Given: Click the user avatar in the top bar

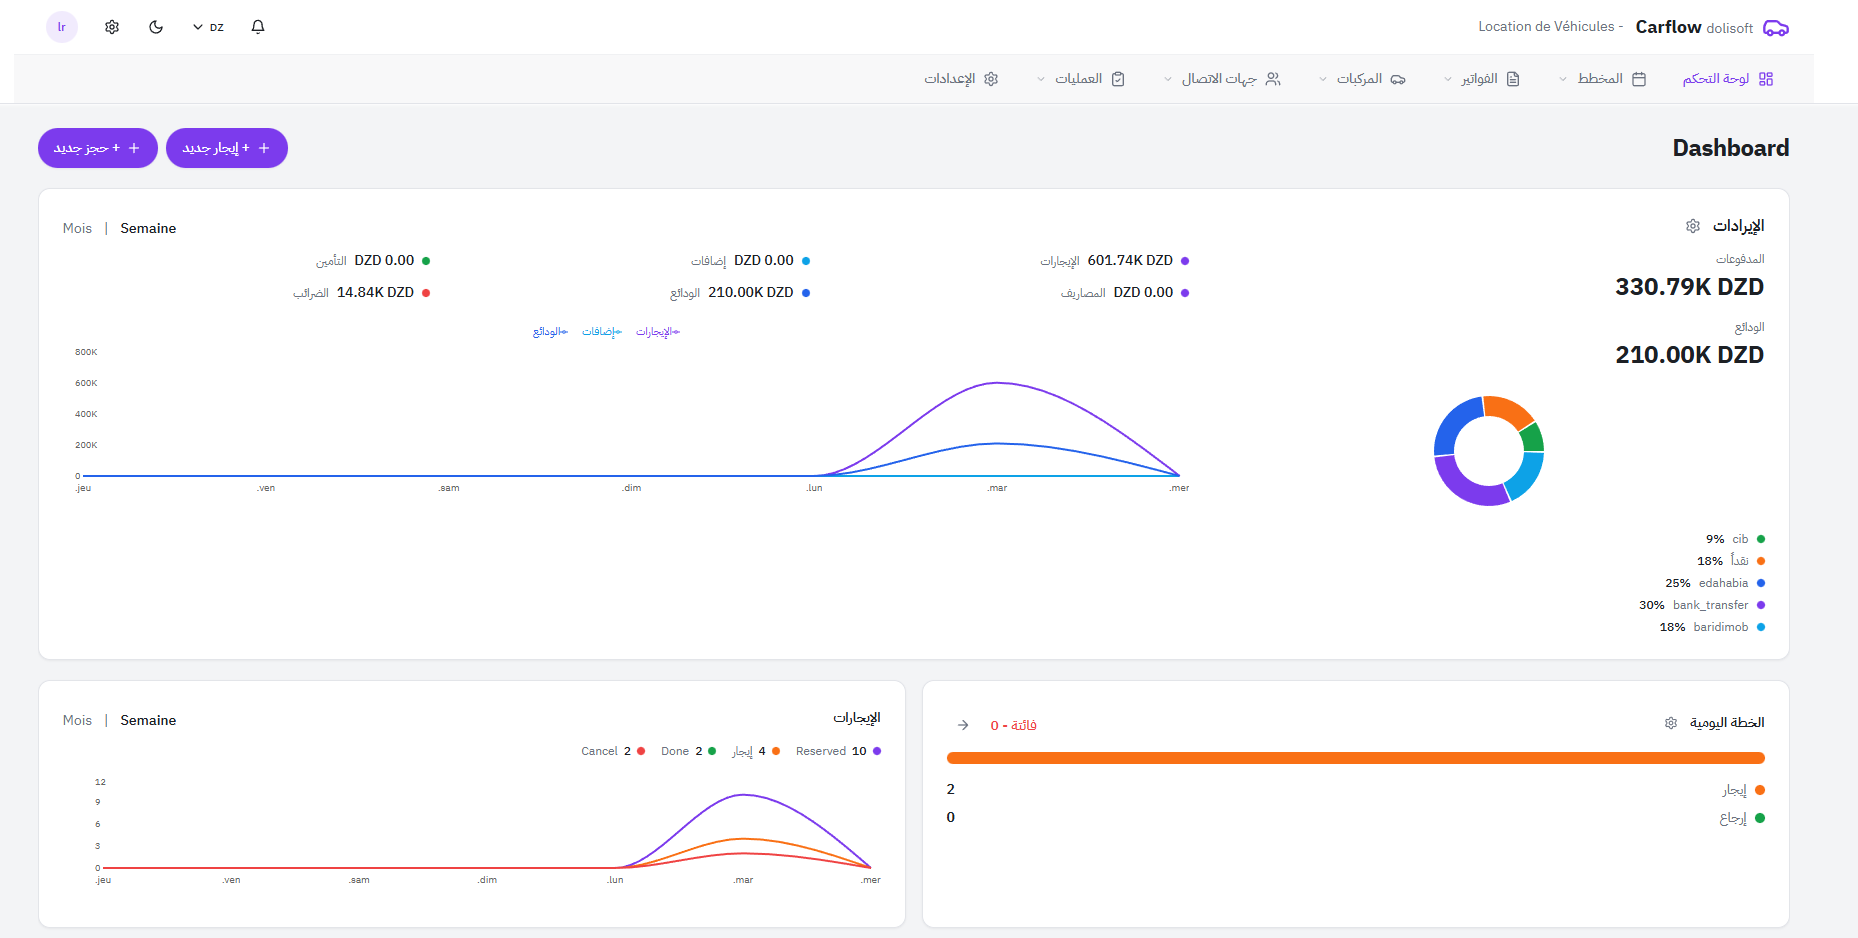Looking at the screenshot, I should point(62,27).
